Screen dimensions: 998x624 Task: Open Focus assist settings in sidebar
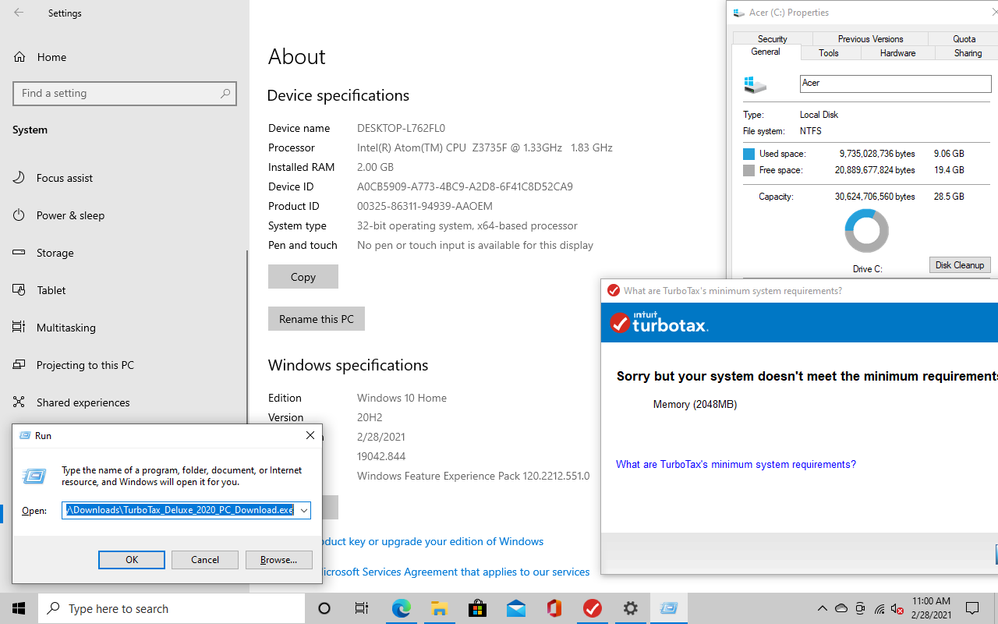pos(64,178)
